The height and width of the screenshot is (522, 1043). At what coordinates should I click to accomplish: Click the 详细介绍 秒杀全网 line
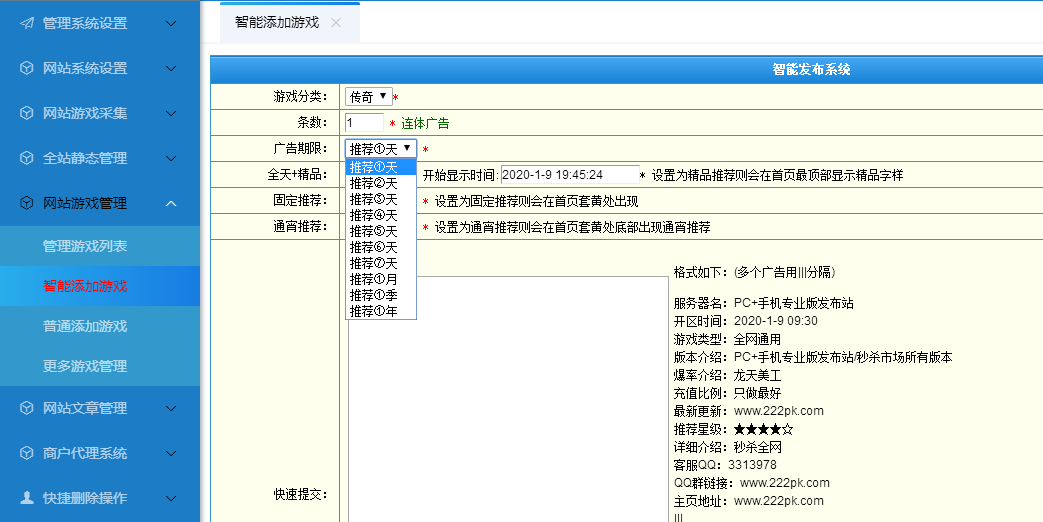click(727, 447)
